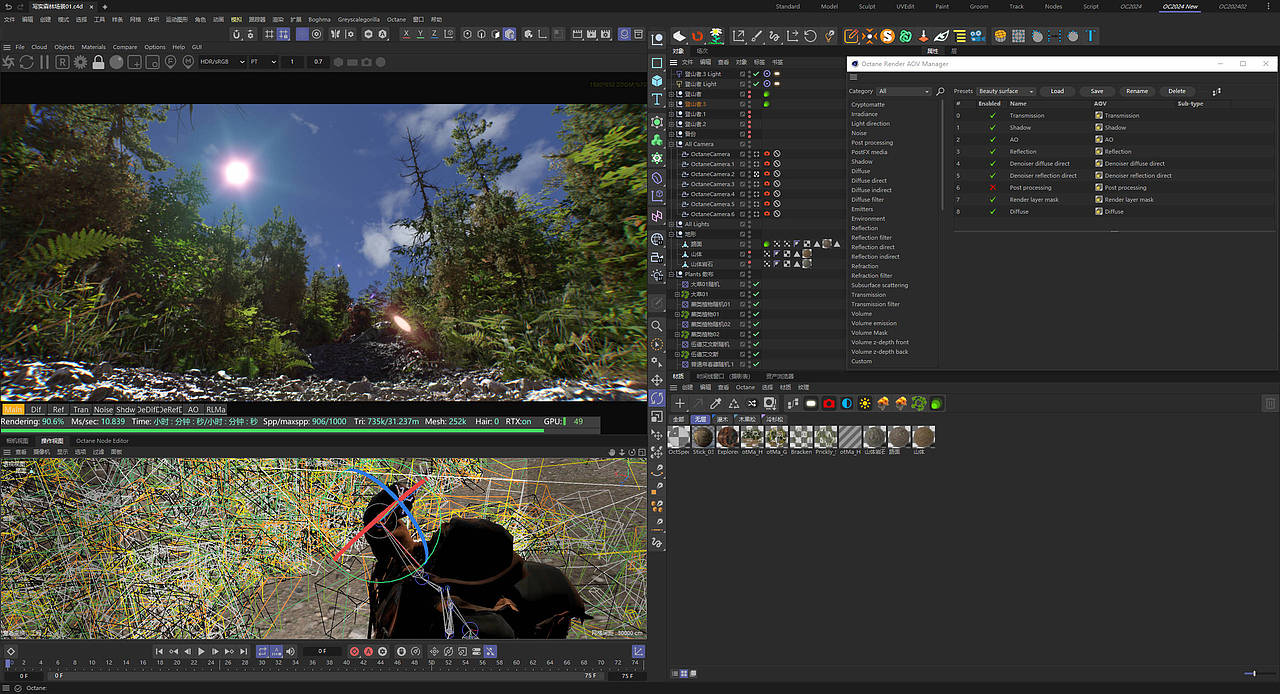Click the render region R icon
1280x694 pixels.
point(62,62)
